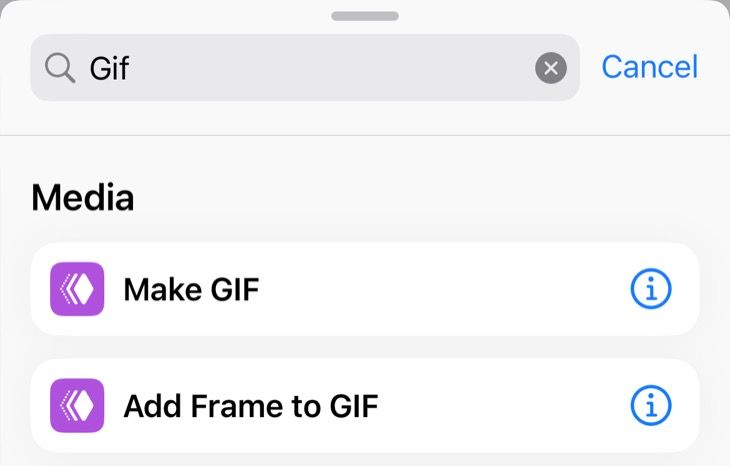Show info for Add Frame to GIF
The image size is (730, 466).
tap(651, 405)
